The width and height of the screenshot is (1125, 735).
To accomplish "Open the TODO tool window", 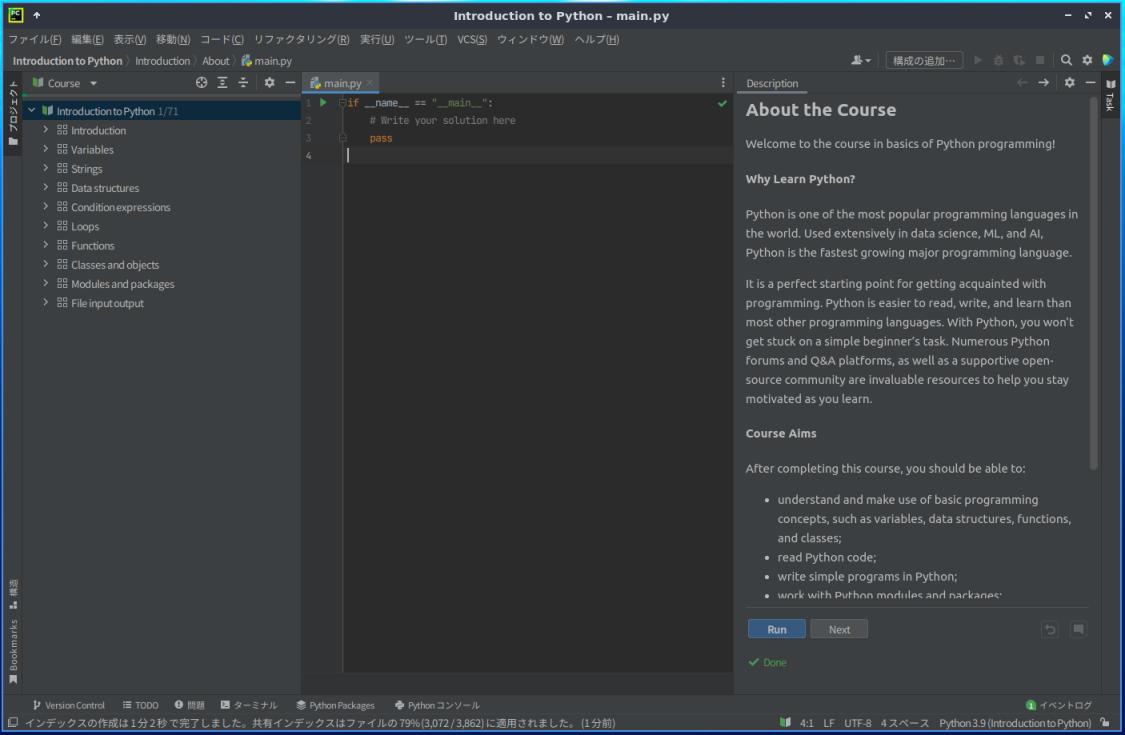I will click(141, 705).
